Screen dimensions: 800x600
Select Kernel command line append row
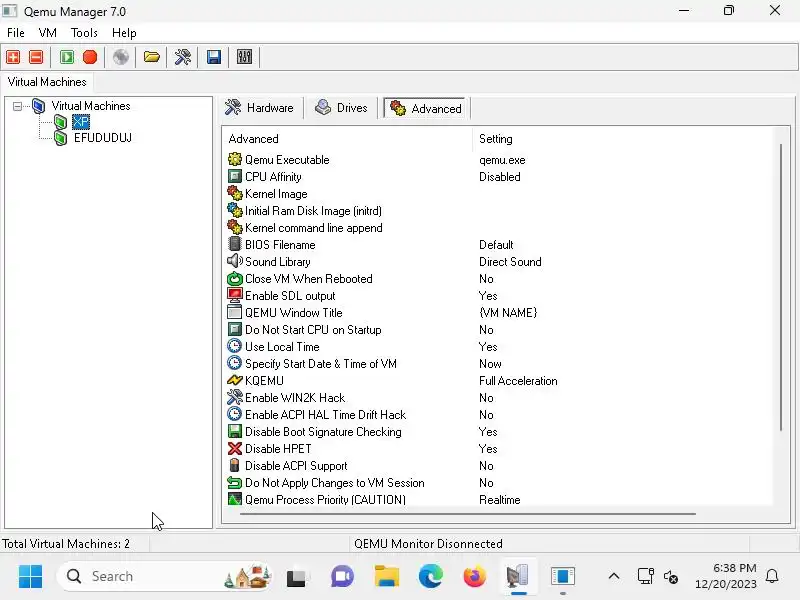tap(313, 228)
